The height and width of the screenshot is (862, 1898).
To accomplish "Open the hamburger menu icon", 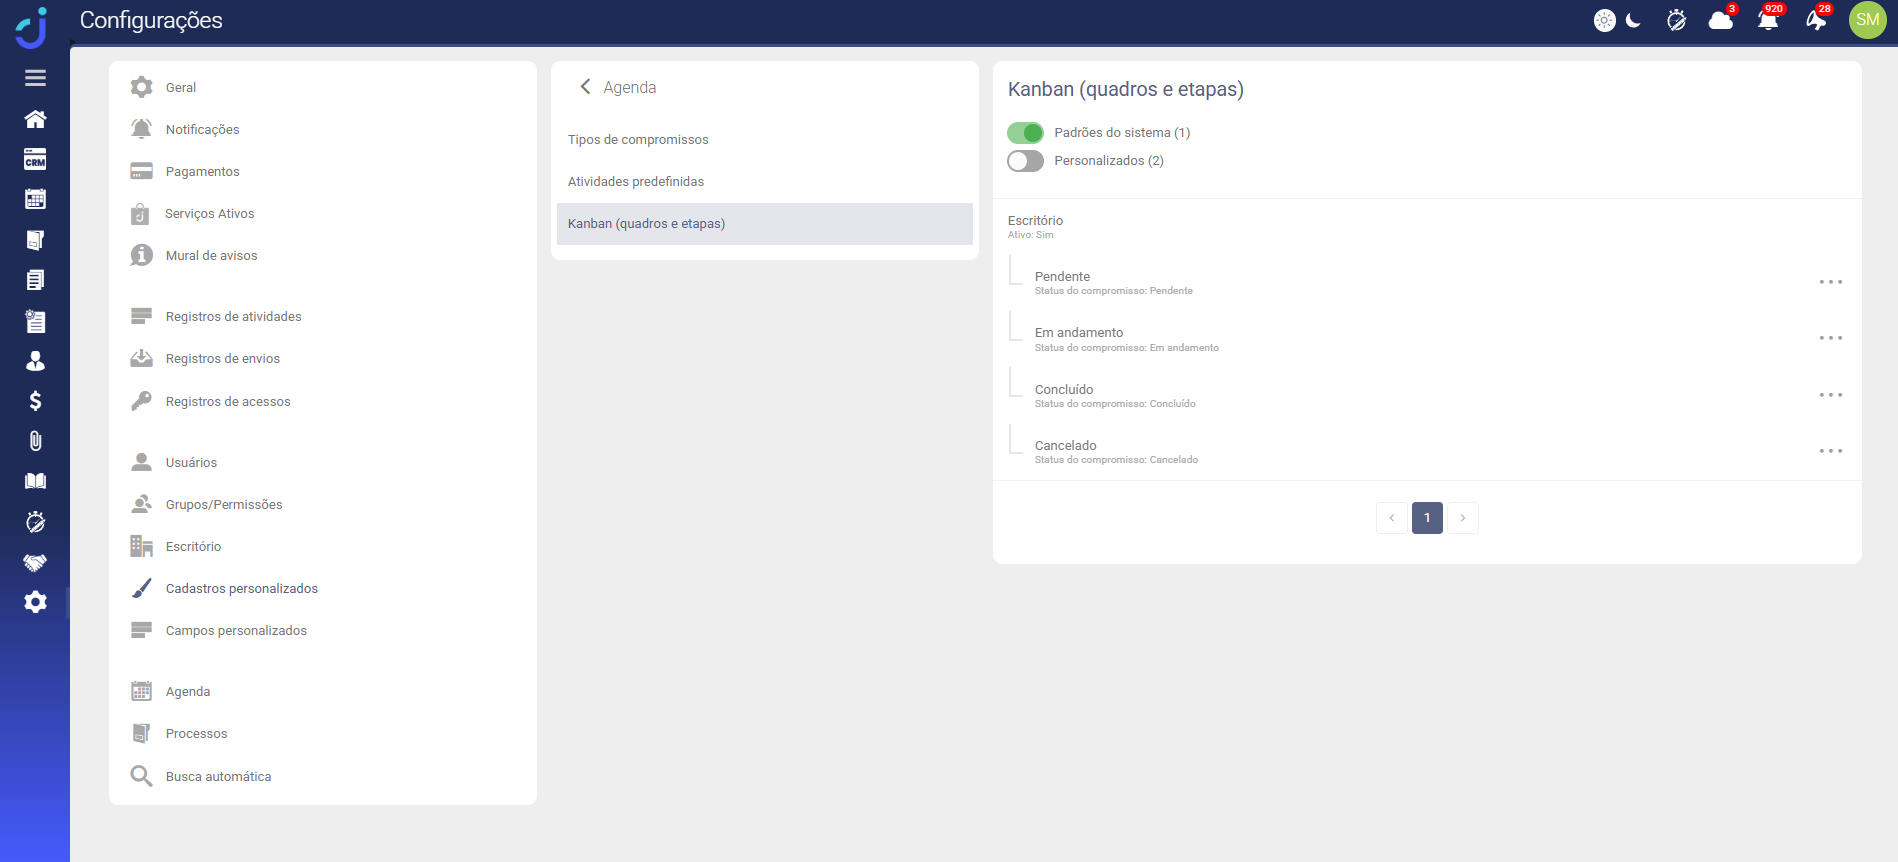I will (35, 78).
